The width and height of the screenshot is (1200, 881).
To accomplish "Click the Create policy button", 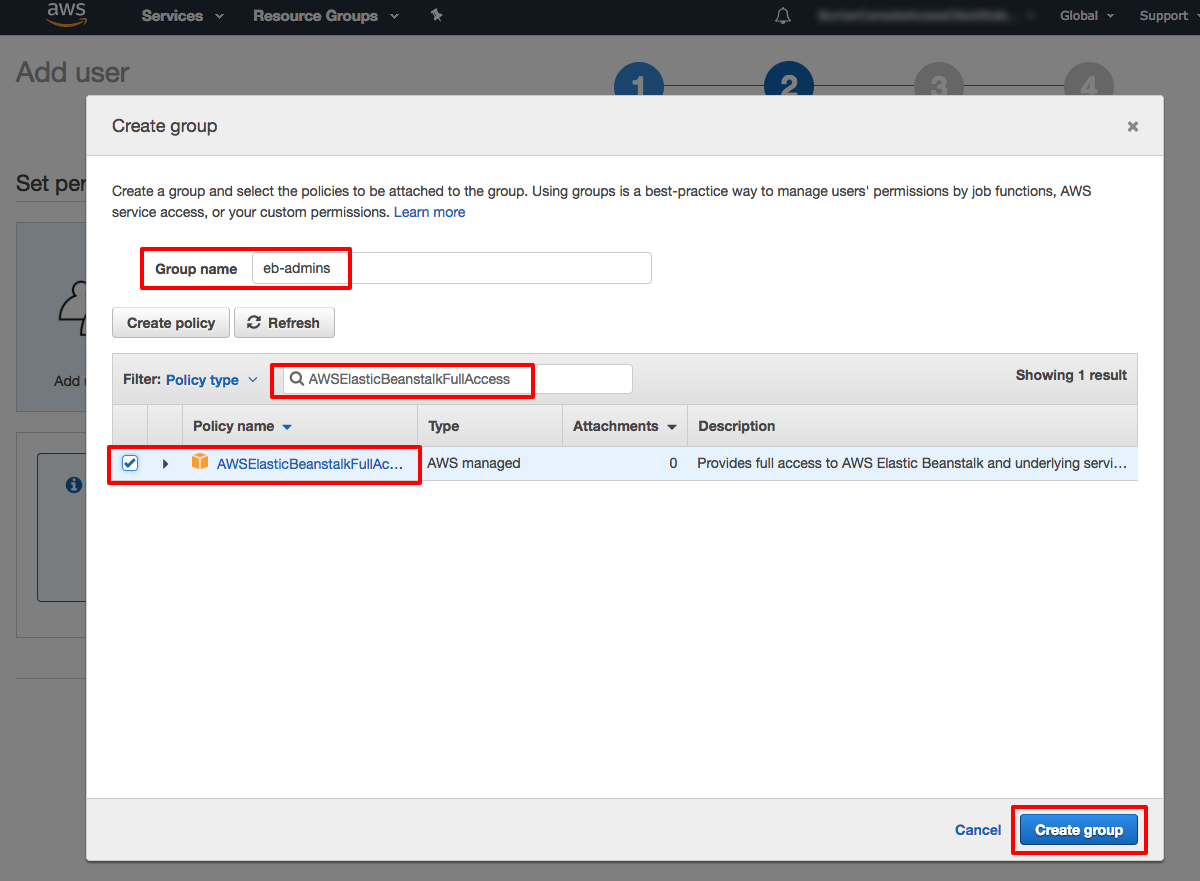I will [x=171, y=323].
